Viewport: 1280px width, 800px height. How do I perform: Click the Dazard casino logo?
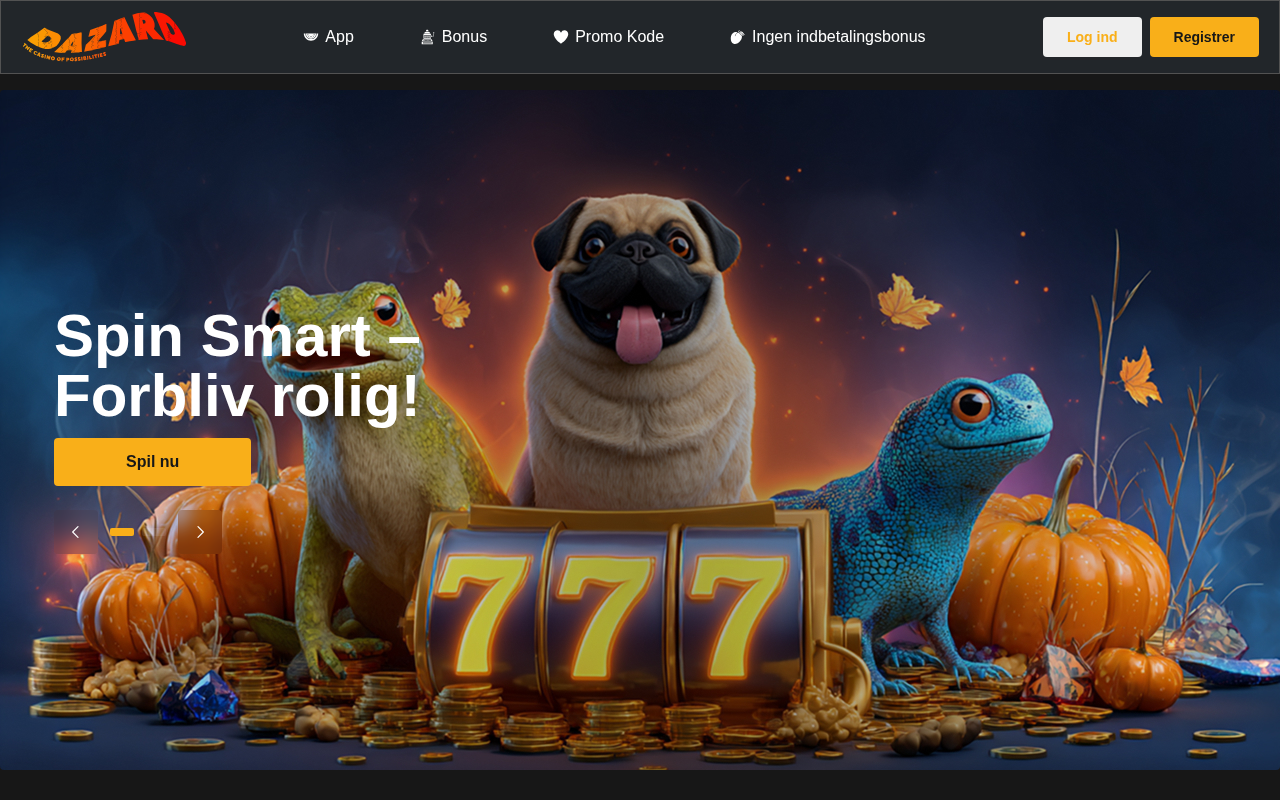[104, 37]
